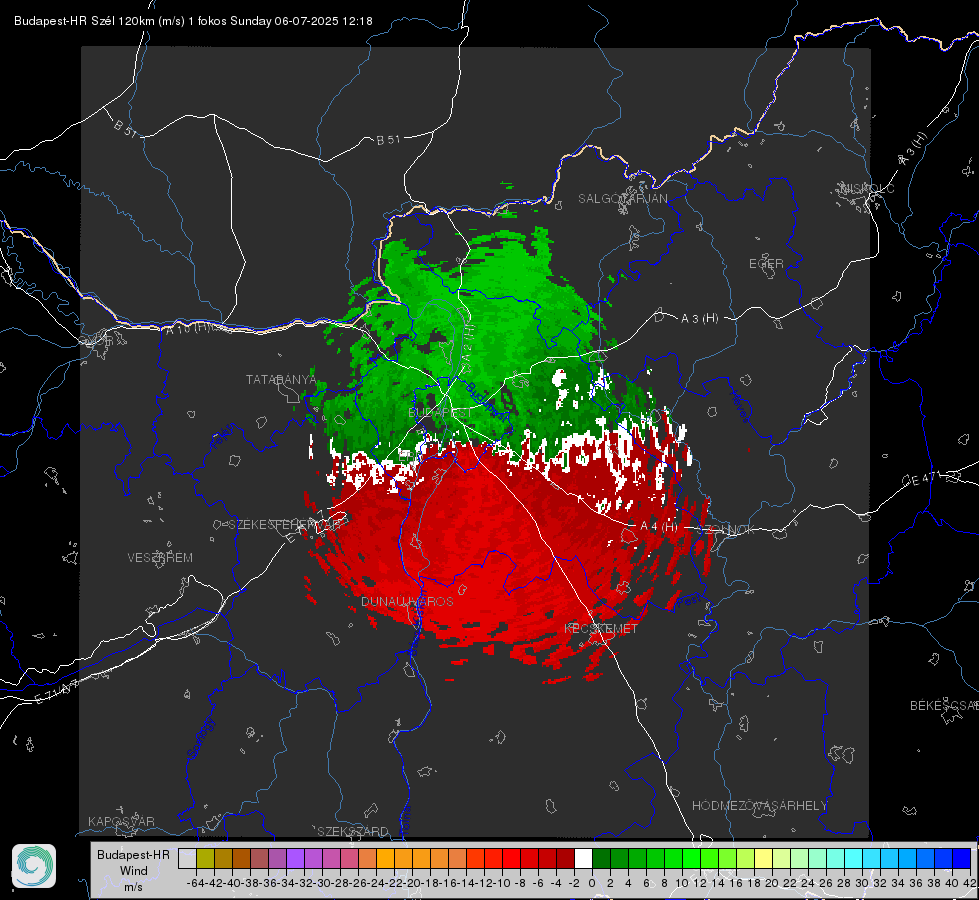Click the 24 value on the legend scale
The height and width of the screenshot is (900, 979).
point(808,883)
